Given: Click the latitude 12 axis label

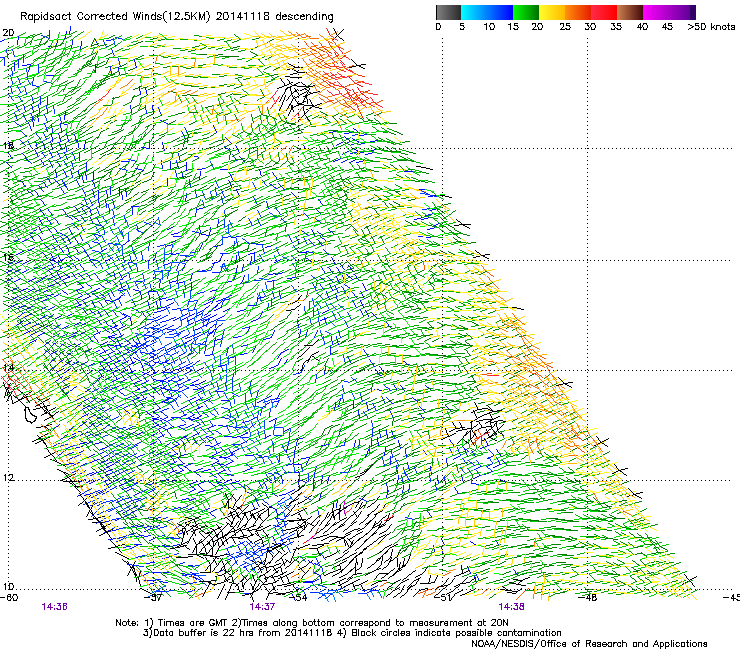Looking at the screenshot, I should [x=8, y=478].
